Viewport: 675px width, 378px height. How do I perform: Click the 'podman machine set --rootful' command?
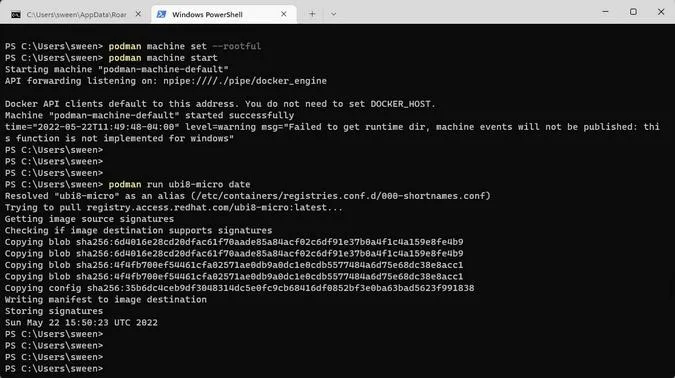click(185, 46)
